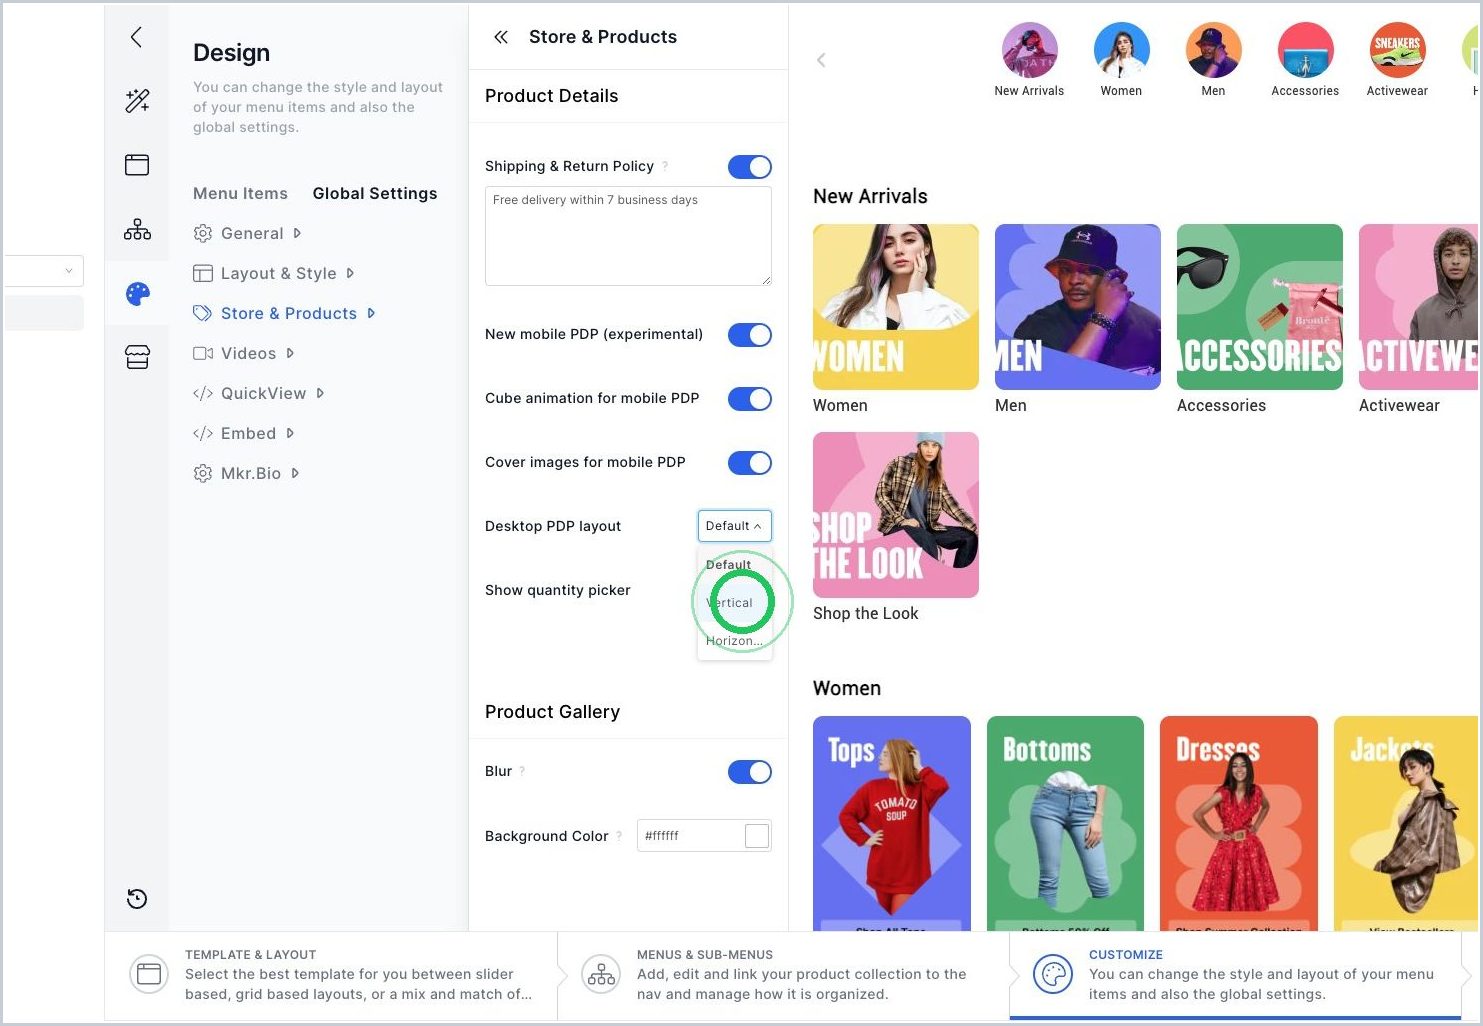Image resolution: width=1483 pixels, height=1026 pixels.
Task: Click the Activewear sneakers circle icon
Action: pyautogui.click(x=1397, y=50)
